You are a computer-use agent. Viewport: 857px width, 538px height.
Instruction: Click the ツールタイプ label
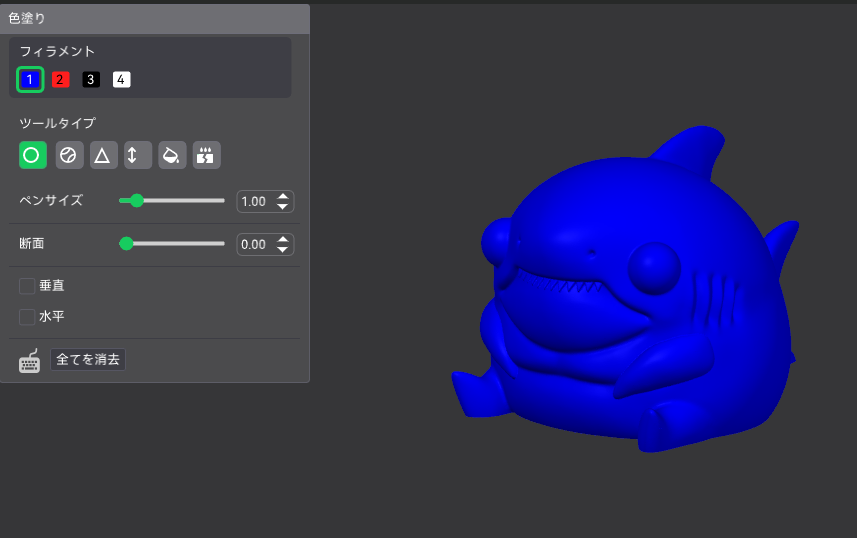57,123
